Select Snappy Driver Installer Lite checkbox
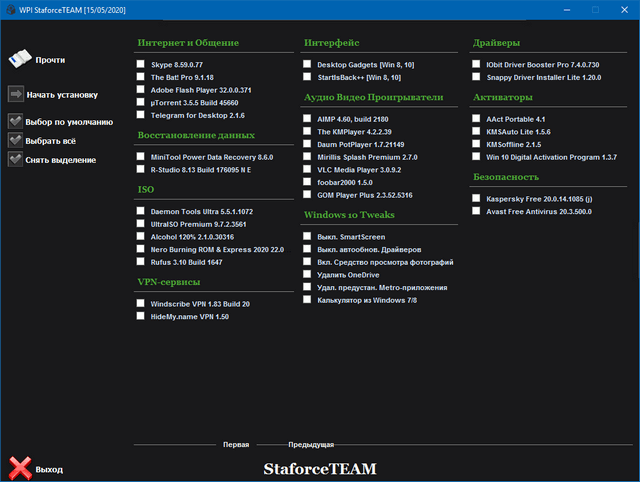This screenshot has width=640, height=482. [x=476, y=76]
